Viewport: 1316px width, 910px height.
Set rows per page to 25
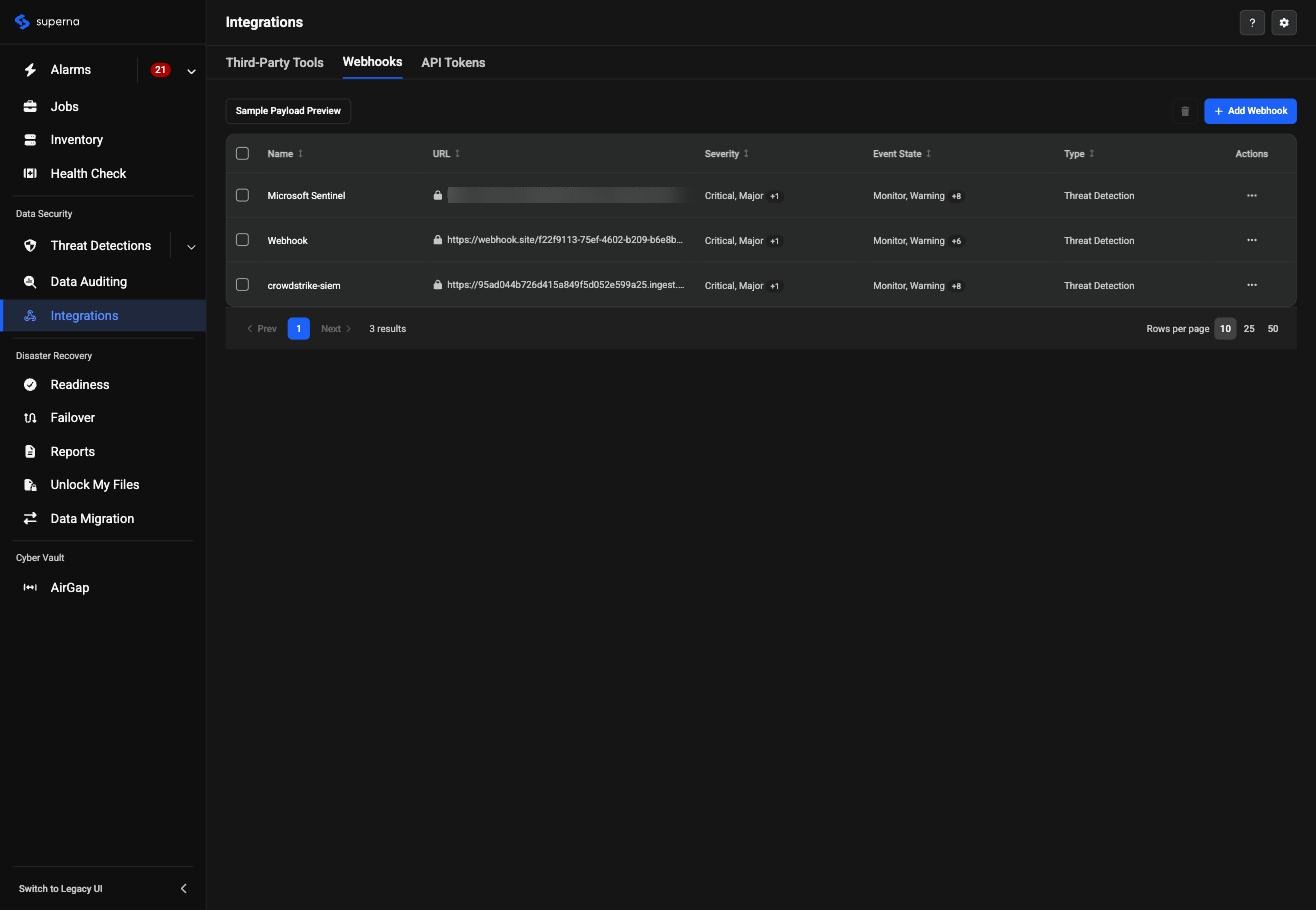(x=1249, y=328)
